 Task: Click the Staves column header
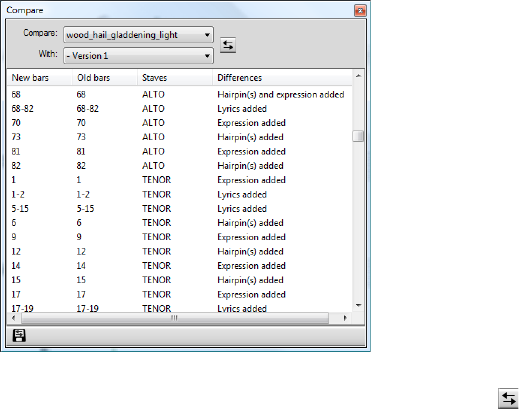[x=175, y=78]
